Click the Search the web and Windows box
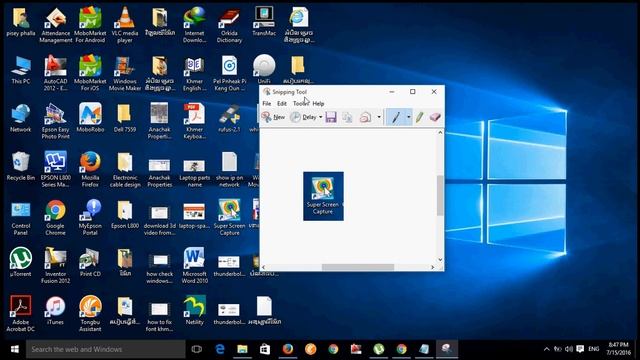 point(105,349)
